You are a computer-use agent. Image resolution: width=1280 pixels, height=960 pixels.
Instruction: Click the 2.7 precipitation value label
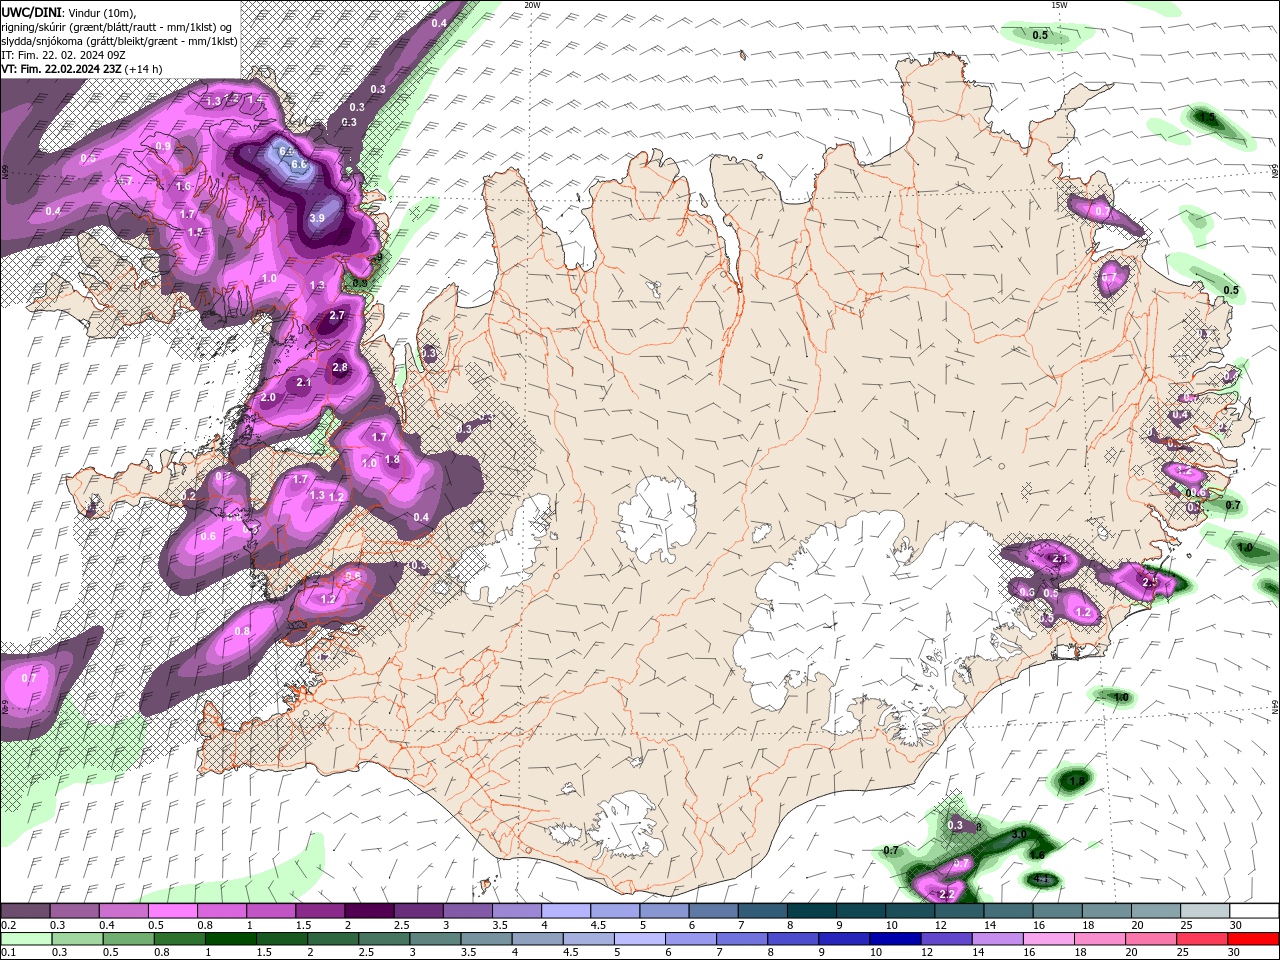coord(336,315)
